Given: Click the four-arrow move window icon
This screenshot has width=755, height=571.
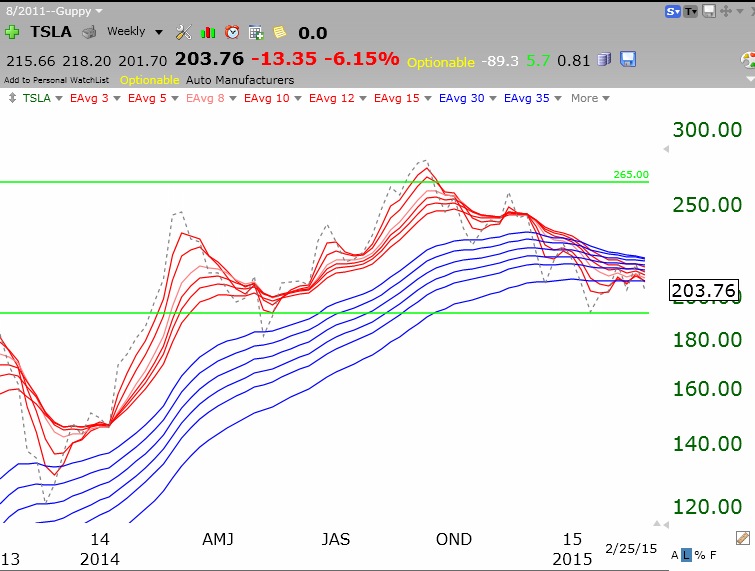Looking at the screenshot, I should tap(726, 11).
